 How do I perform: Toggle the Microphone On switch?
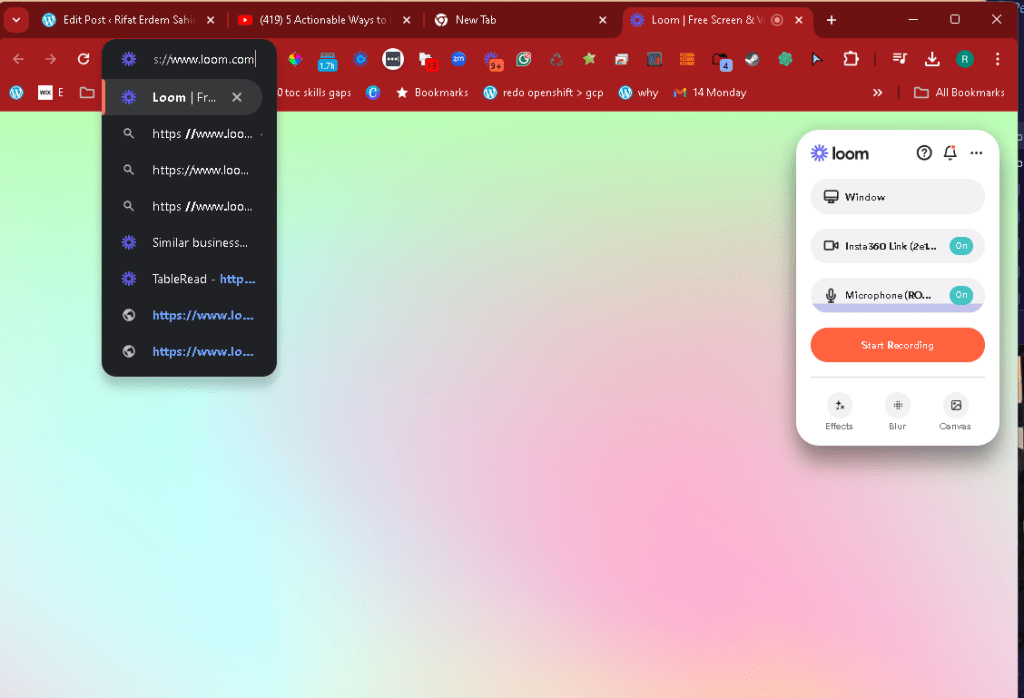[x=961, y=295]
